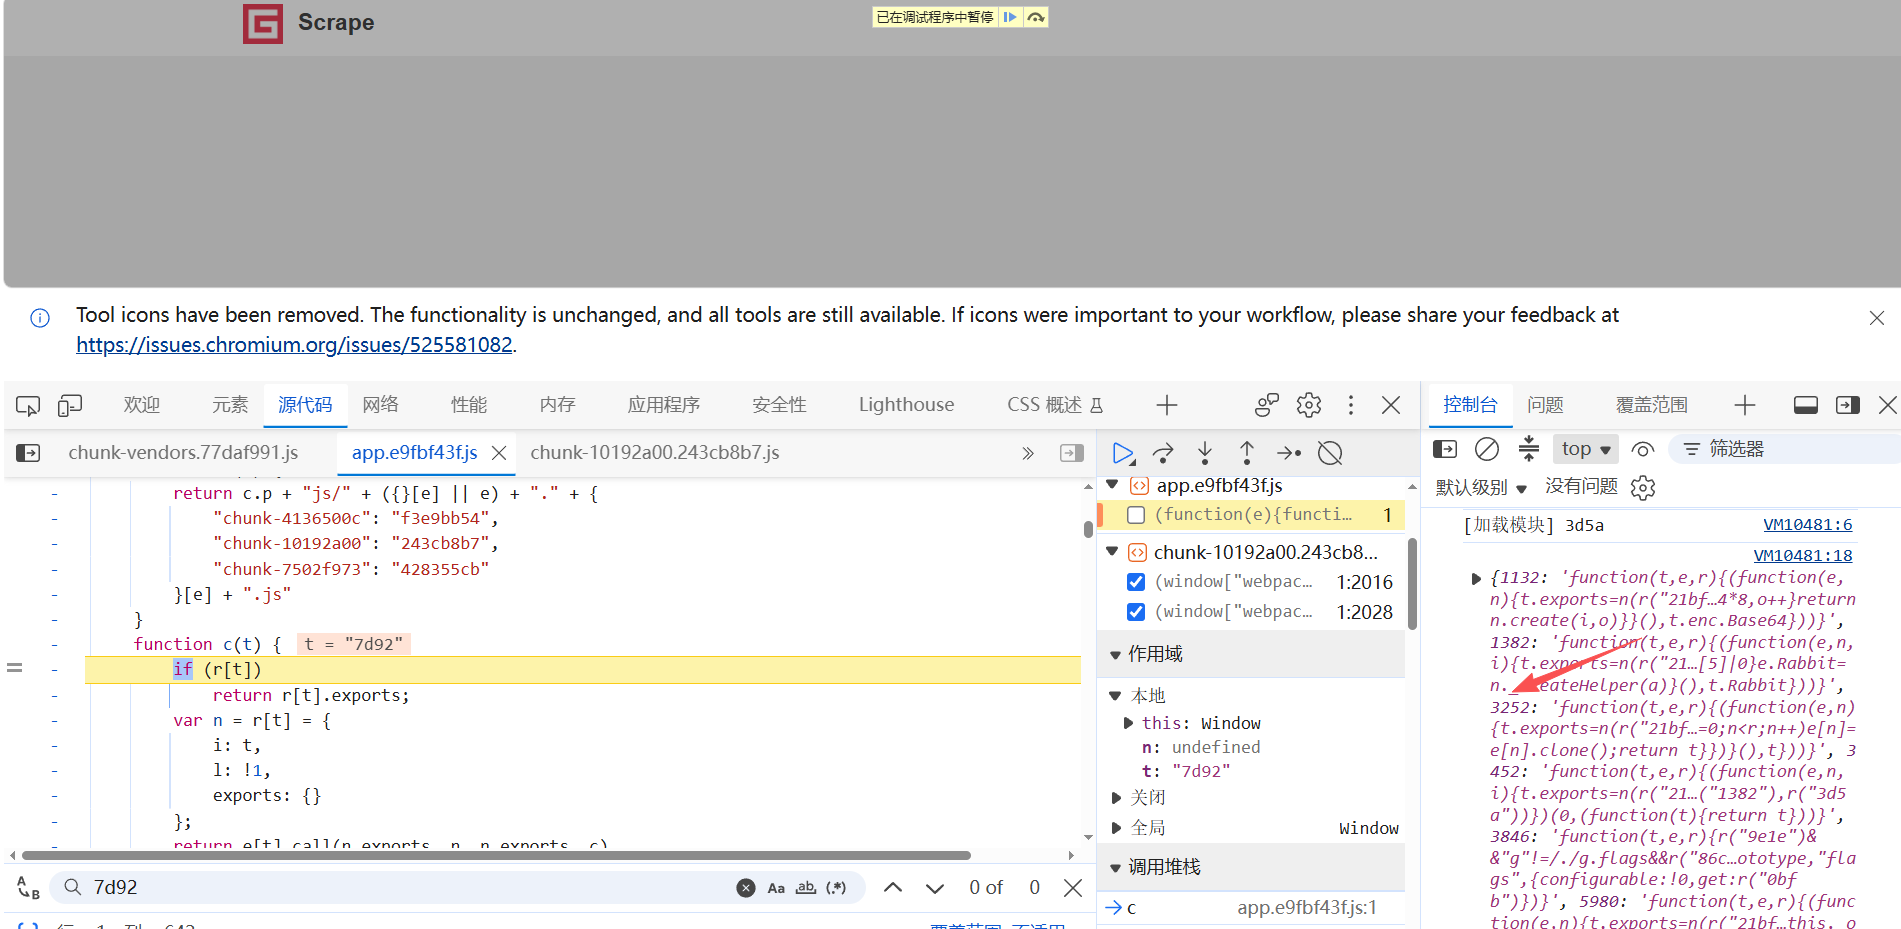Step over from page overlay button
The width and height of the screenshot is (1901, 929).
[x=1036, y=17]
